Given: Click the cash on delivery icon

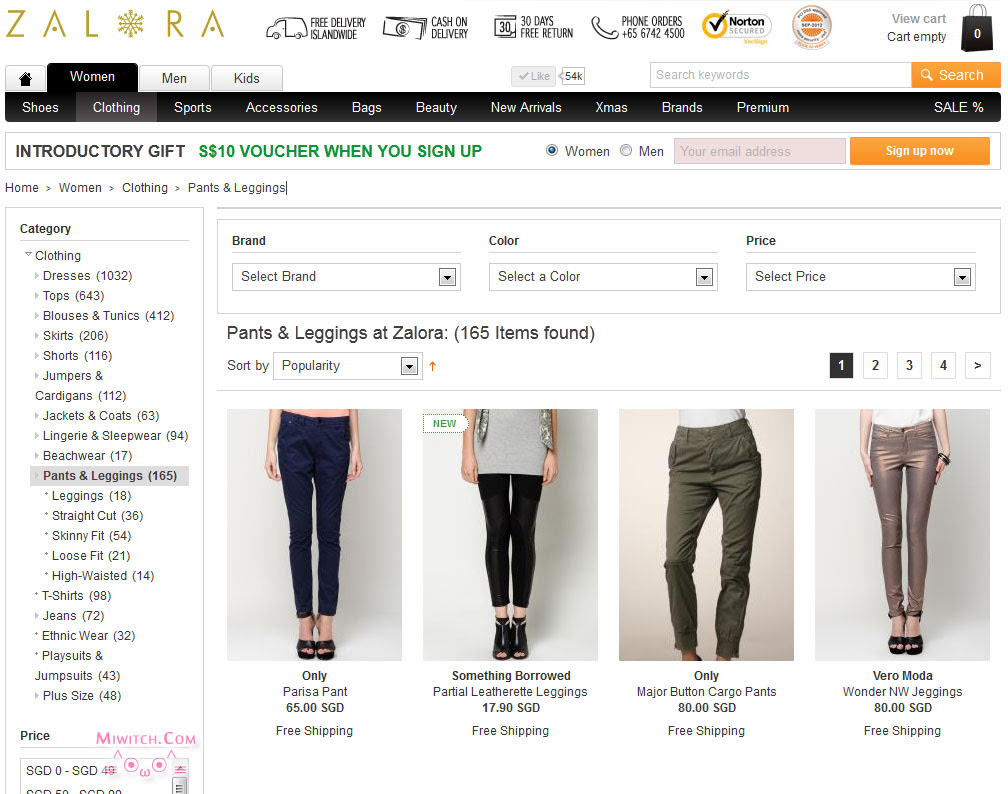Looking at the screenshot, I should [x=404, y=28].
